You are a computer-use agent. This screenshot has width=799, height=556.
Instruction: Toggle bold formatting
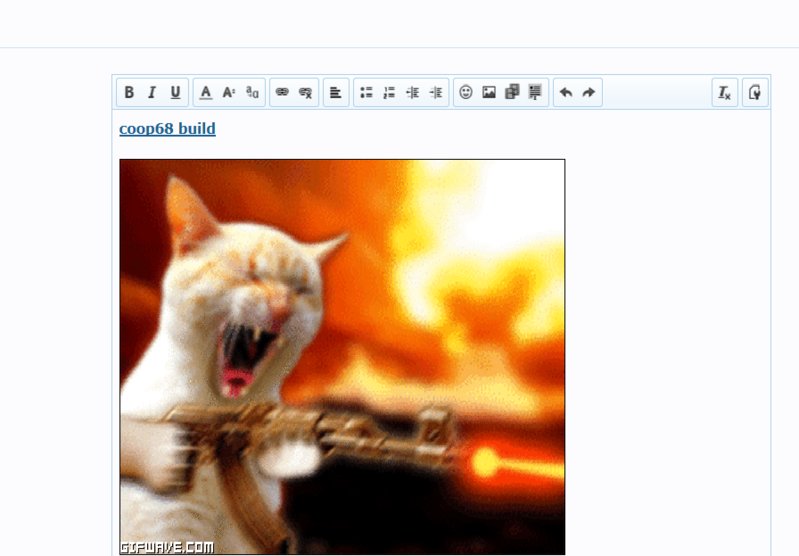point(129,93)
